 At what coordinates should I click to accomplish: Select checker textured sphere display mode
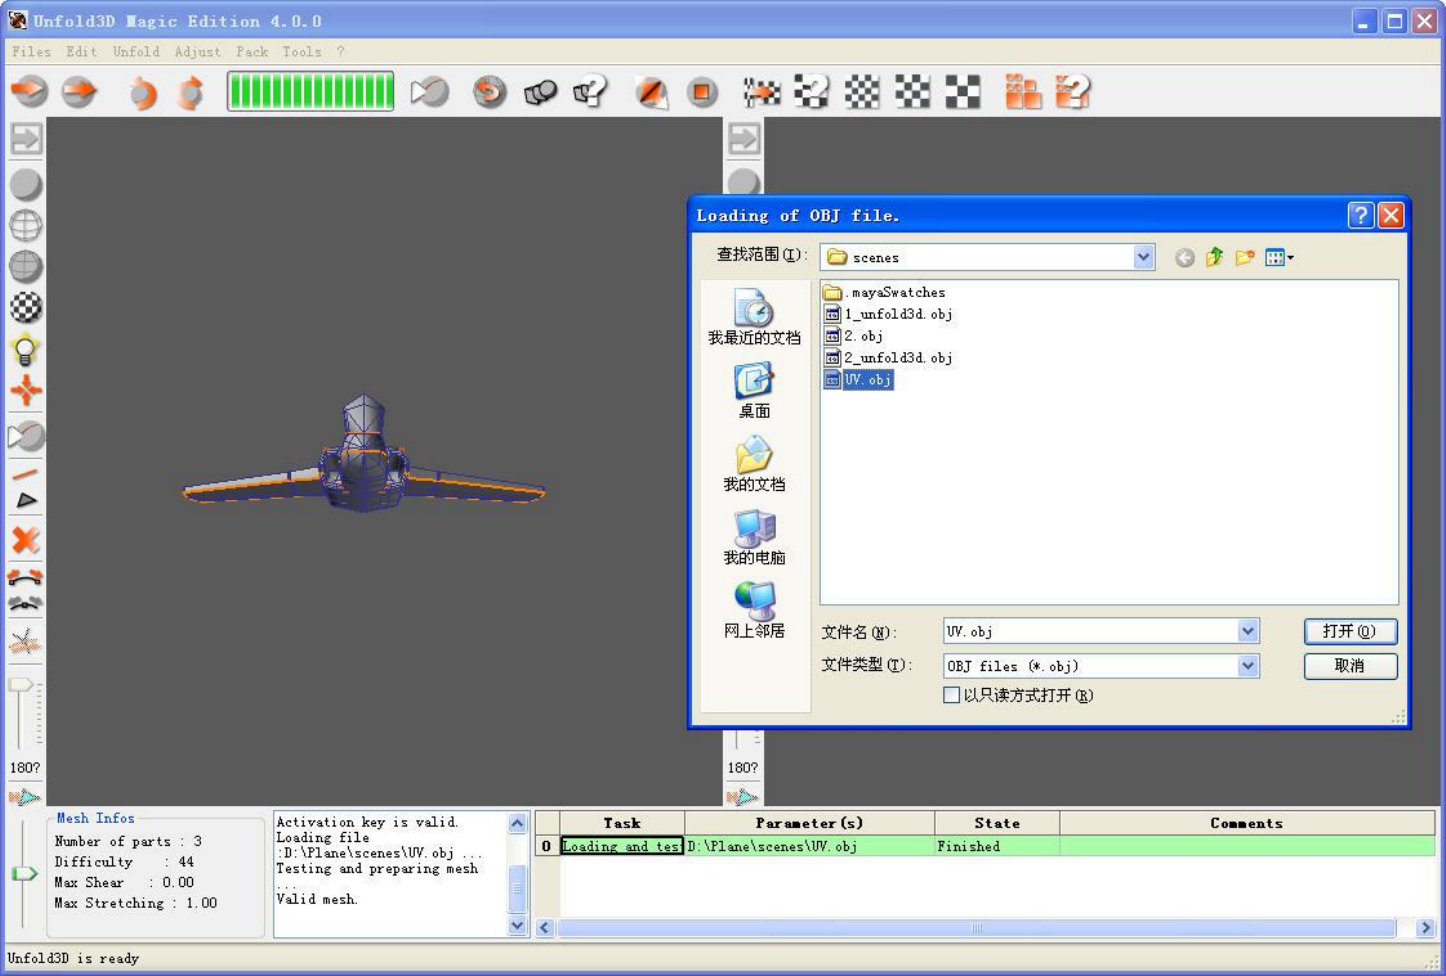pos(26,308)
